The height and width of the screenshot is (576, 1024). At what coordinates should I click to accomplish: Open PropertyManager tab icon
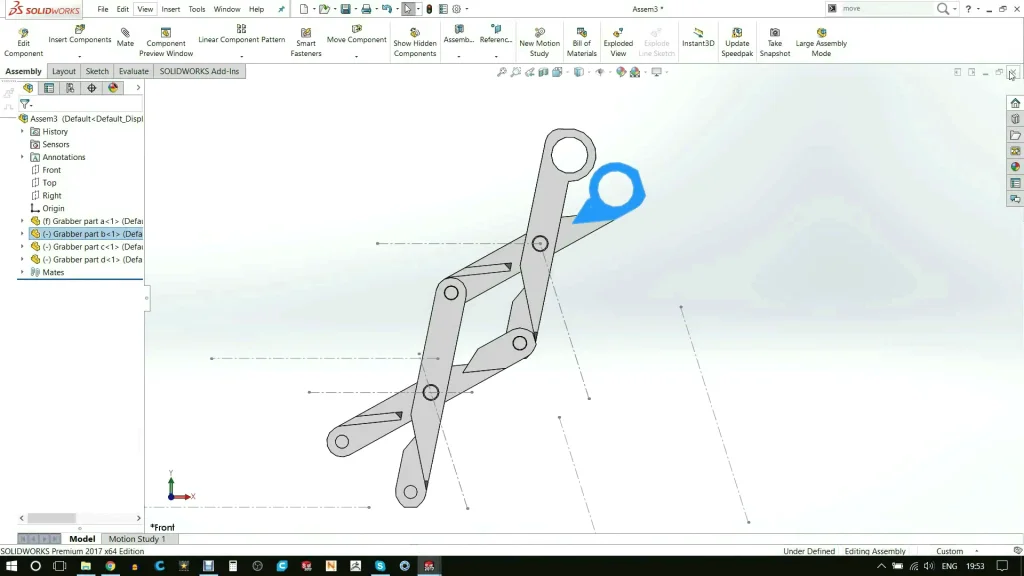[x=49, y=88]
